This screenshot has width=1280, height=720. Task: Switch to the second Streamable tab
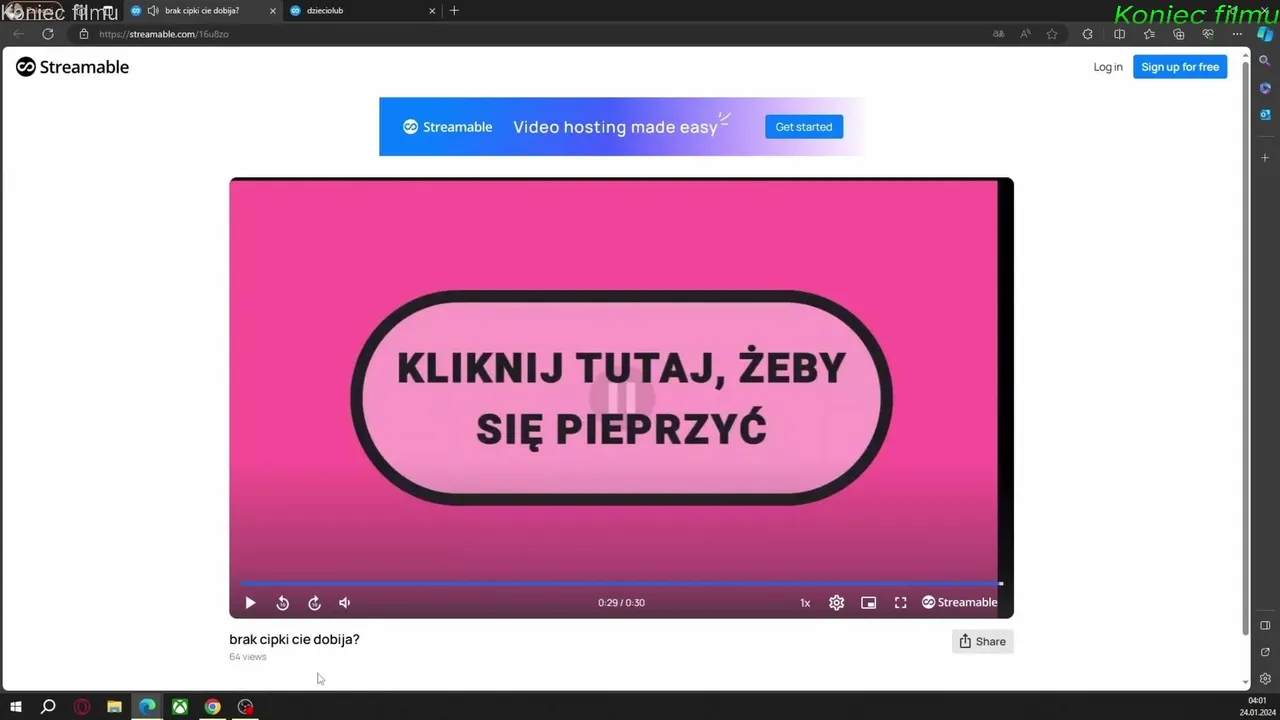362,10
